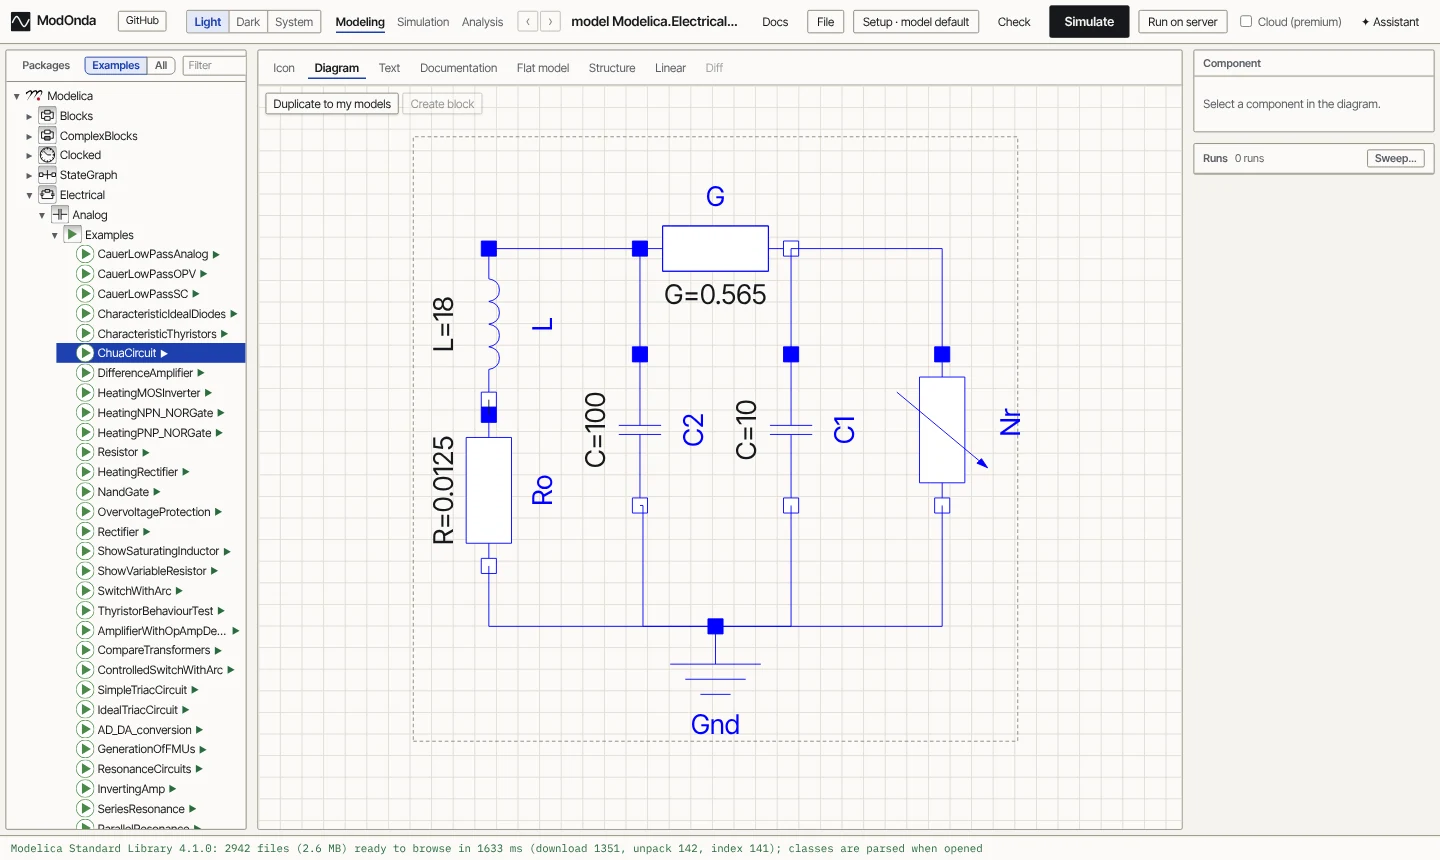Viewport: 1440px width, 860px height.
Task: Click the Electrical package icon
Action: coord(47,195)
